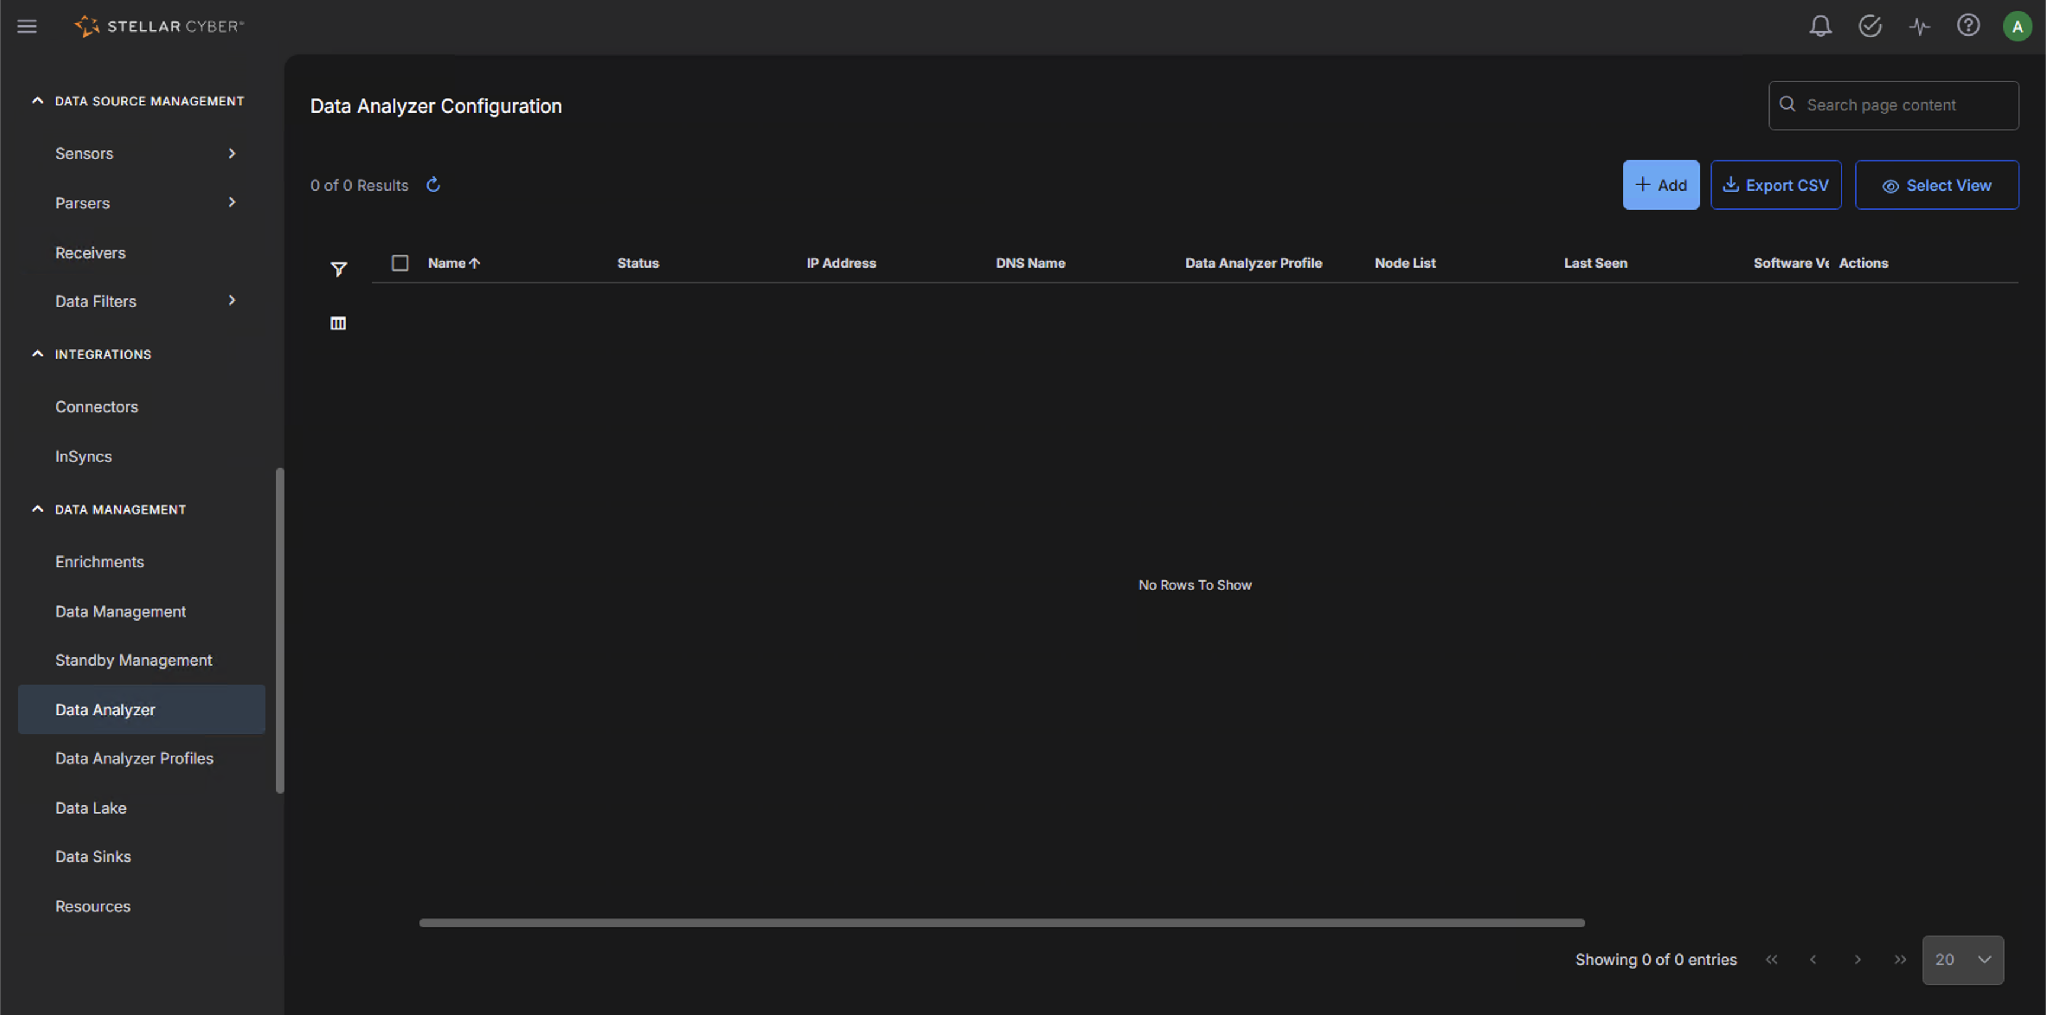
Task: Toggle the select-all rows checkbox
Action: 400,263
